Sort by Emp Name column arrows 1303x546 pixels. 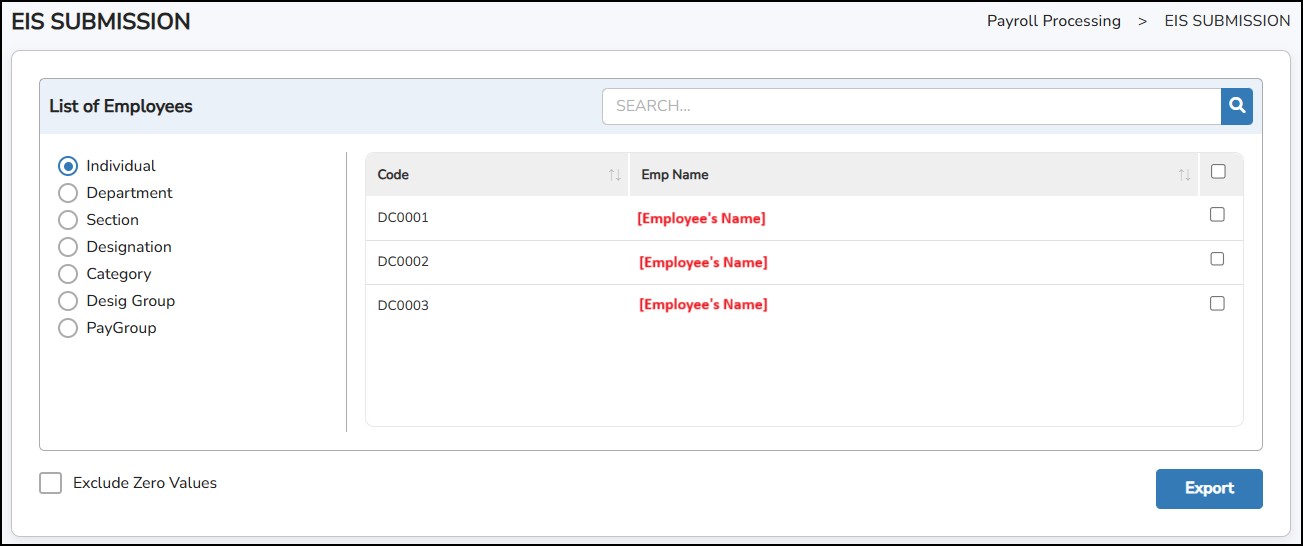click(x=1184, y=175)
